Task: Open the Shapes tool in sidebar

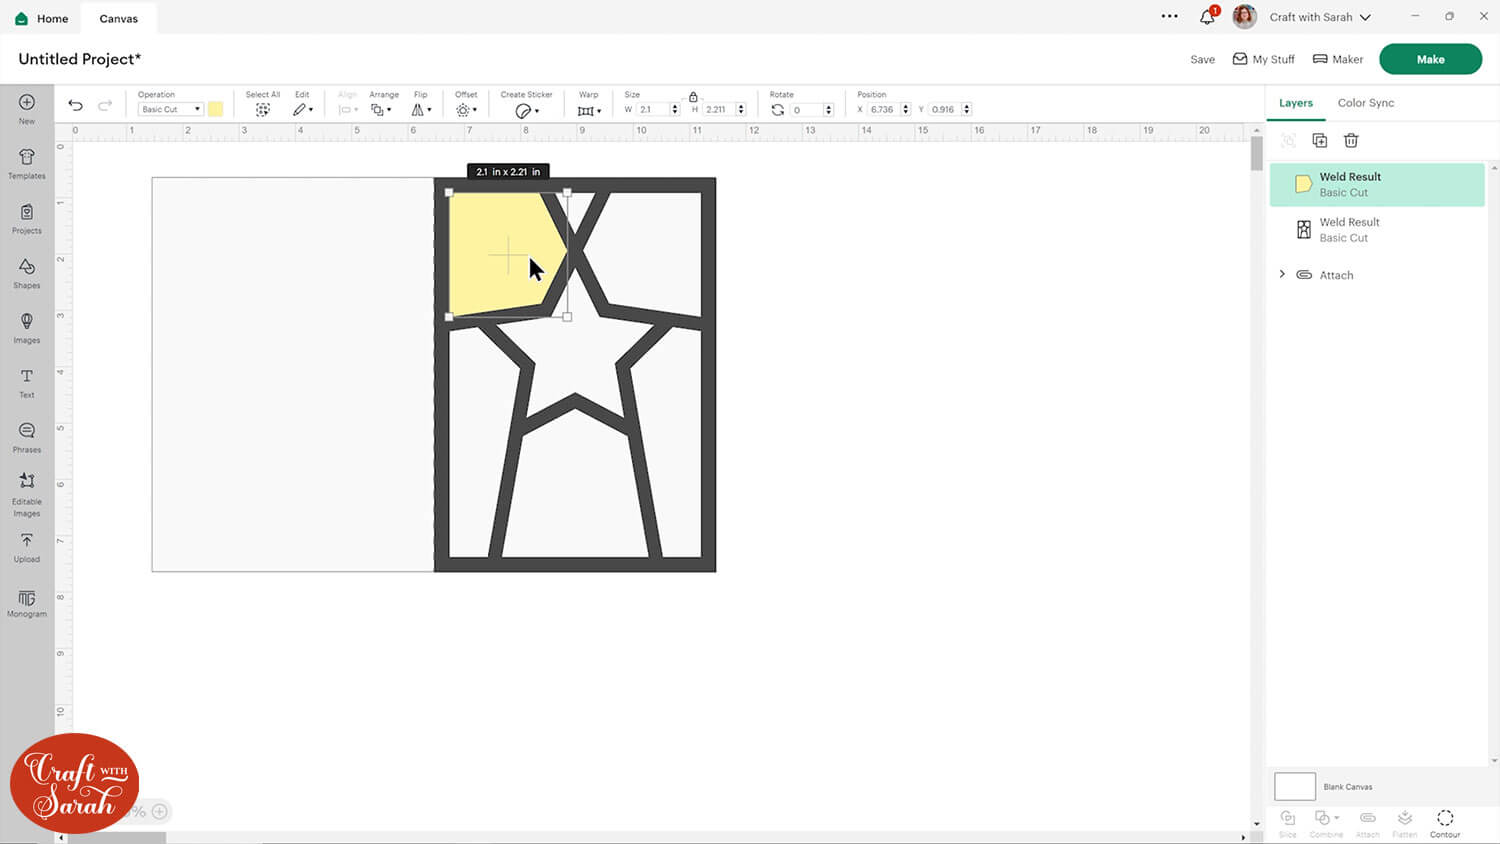Action: (x=27, y=272)
